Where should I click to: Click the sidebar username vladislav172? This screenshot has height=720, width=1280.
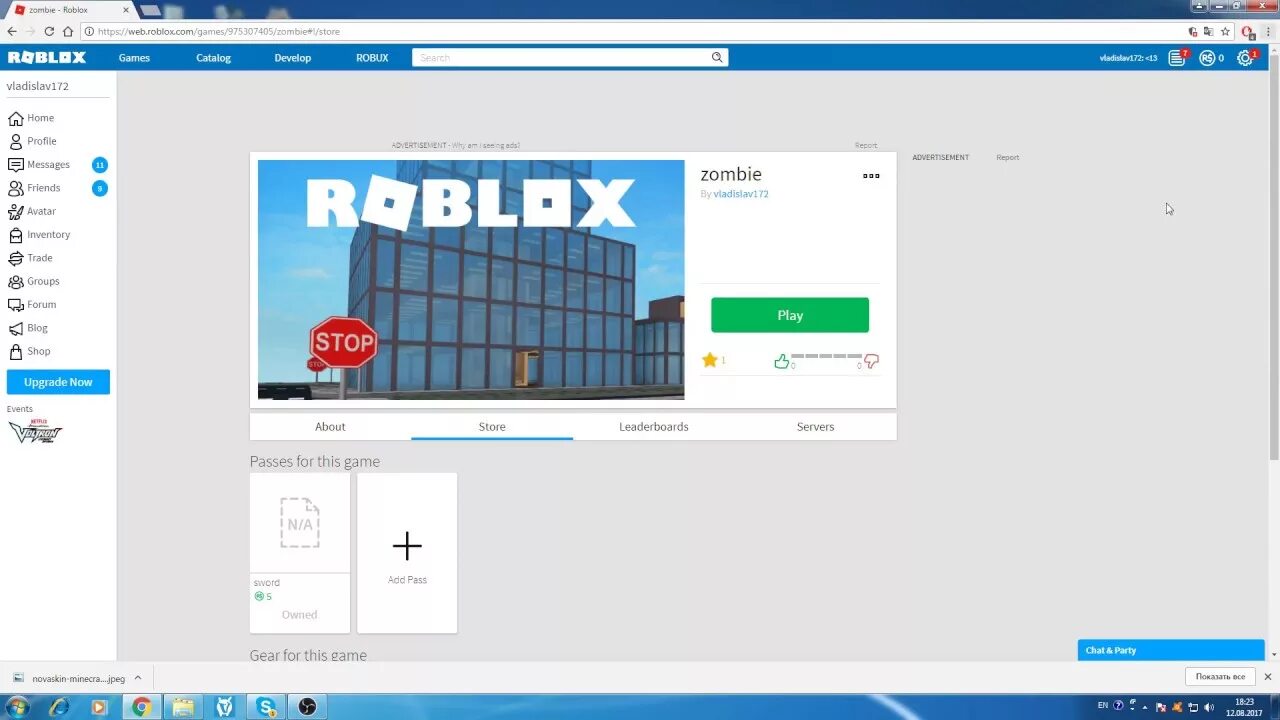(x=38, y=86)
